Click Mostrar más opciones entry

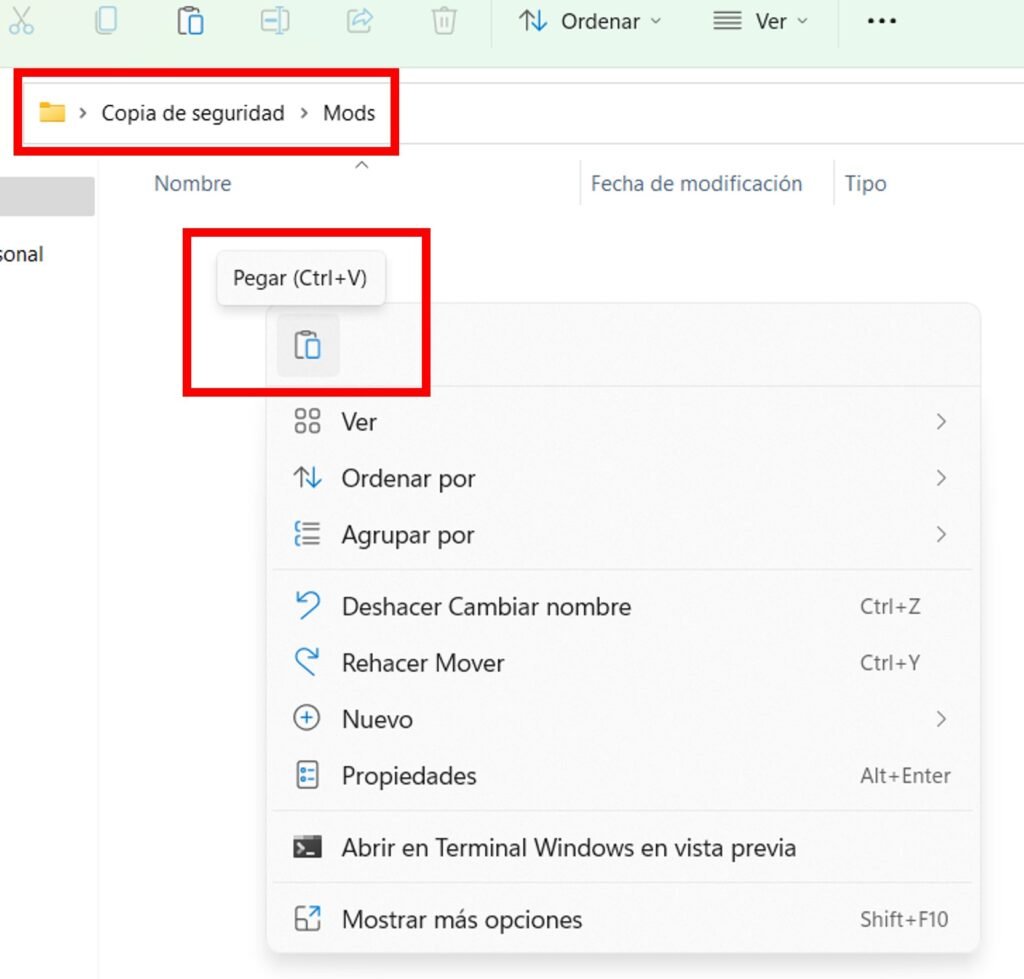coord(461,920)
